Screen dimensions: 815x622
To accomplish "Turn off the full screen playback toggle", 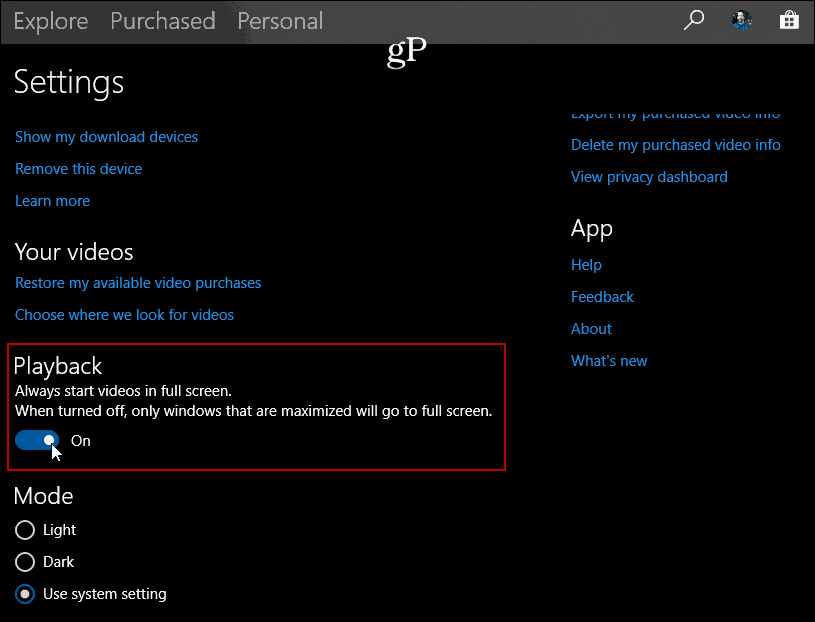I will pyautogui.click(x=37, y=441).
